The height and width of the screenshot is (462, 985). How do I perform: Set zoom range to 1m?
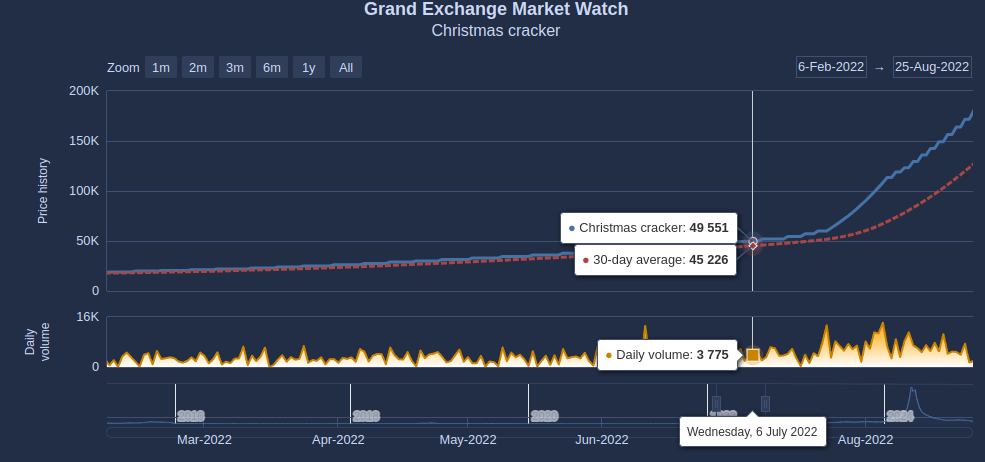click(x=161, y=67)
